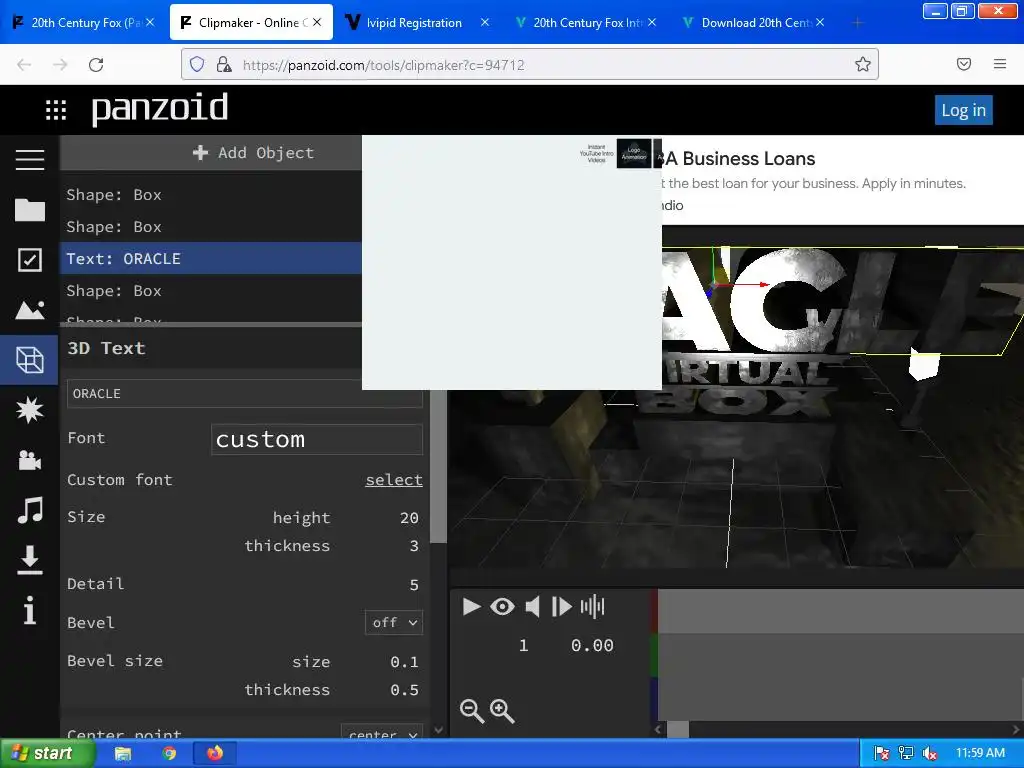Open the environment mountain icon panel

[29, 310]
